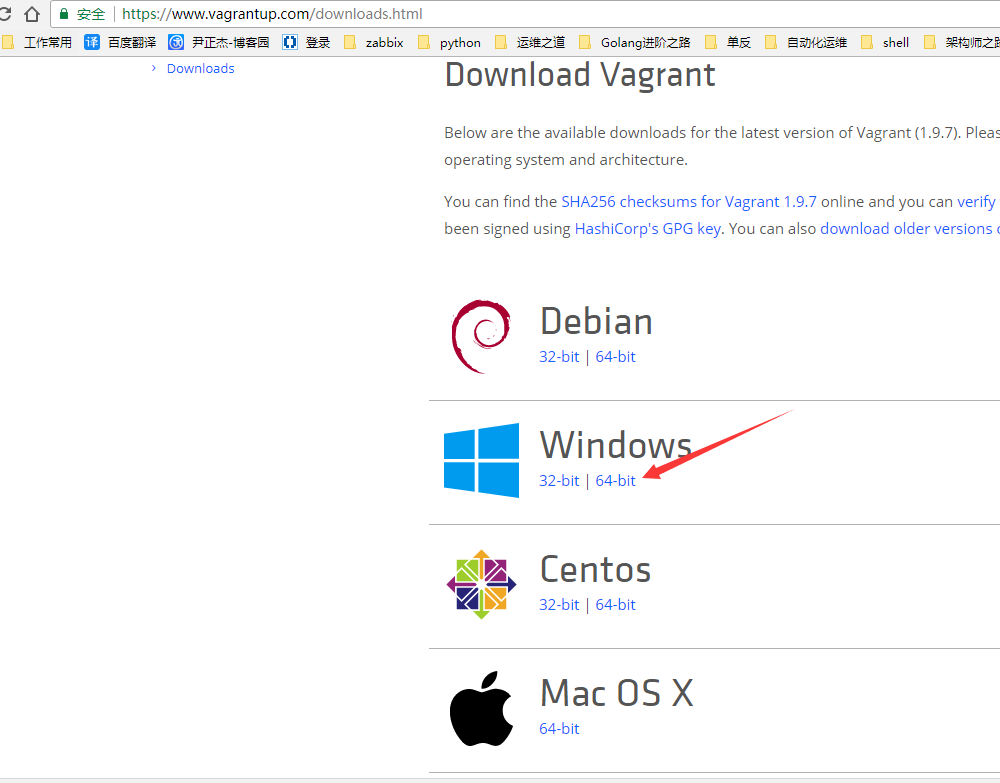Click the browser reload icon

pyautogui.click(x=4, y=14)
